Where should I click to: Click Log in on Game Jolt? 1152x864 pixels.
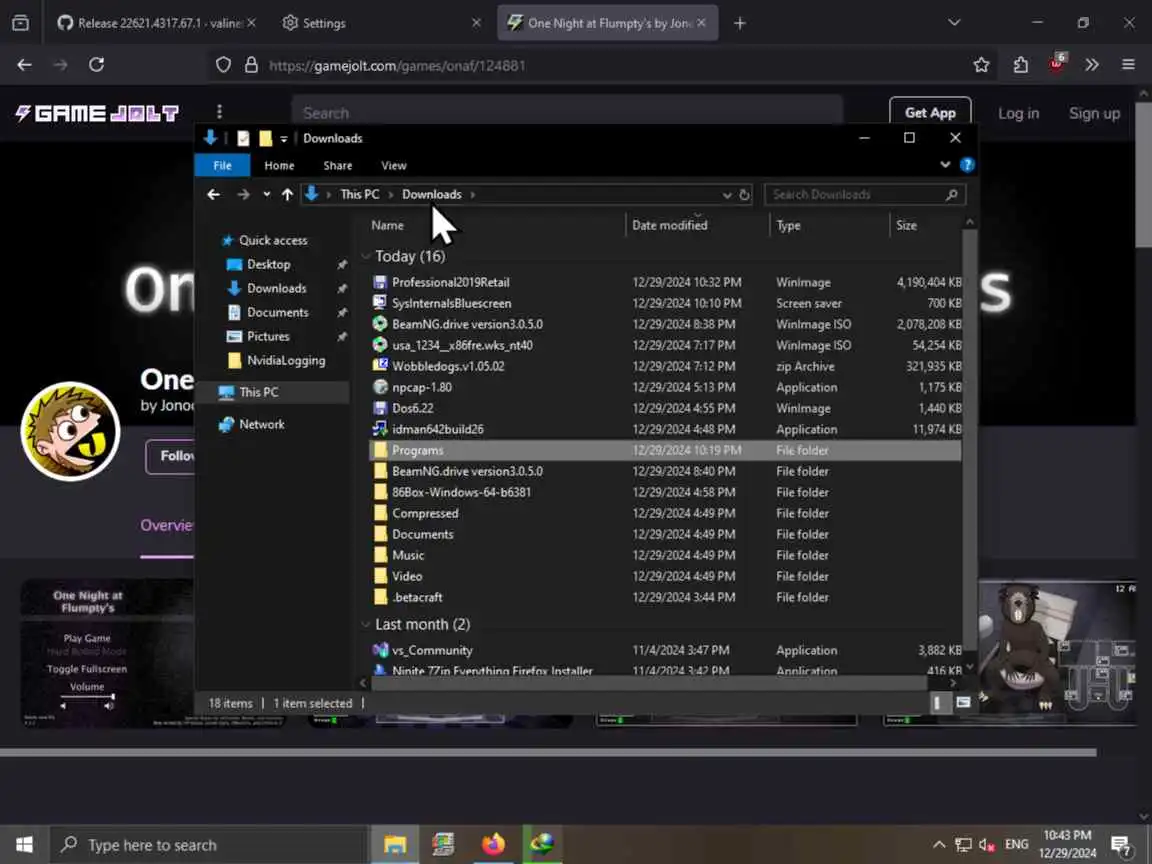coord(1018,113)
